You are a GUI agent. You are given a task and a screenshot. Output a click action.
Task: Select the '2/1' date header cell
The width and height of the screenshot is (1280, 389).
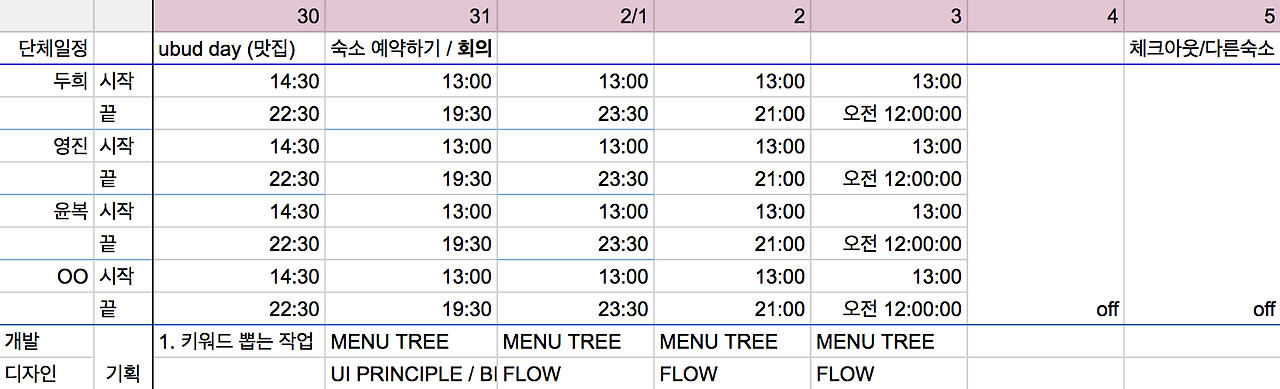pos(575,16)
